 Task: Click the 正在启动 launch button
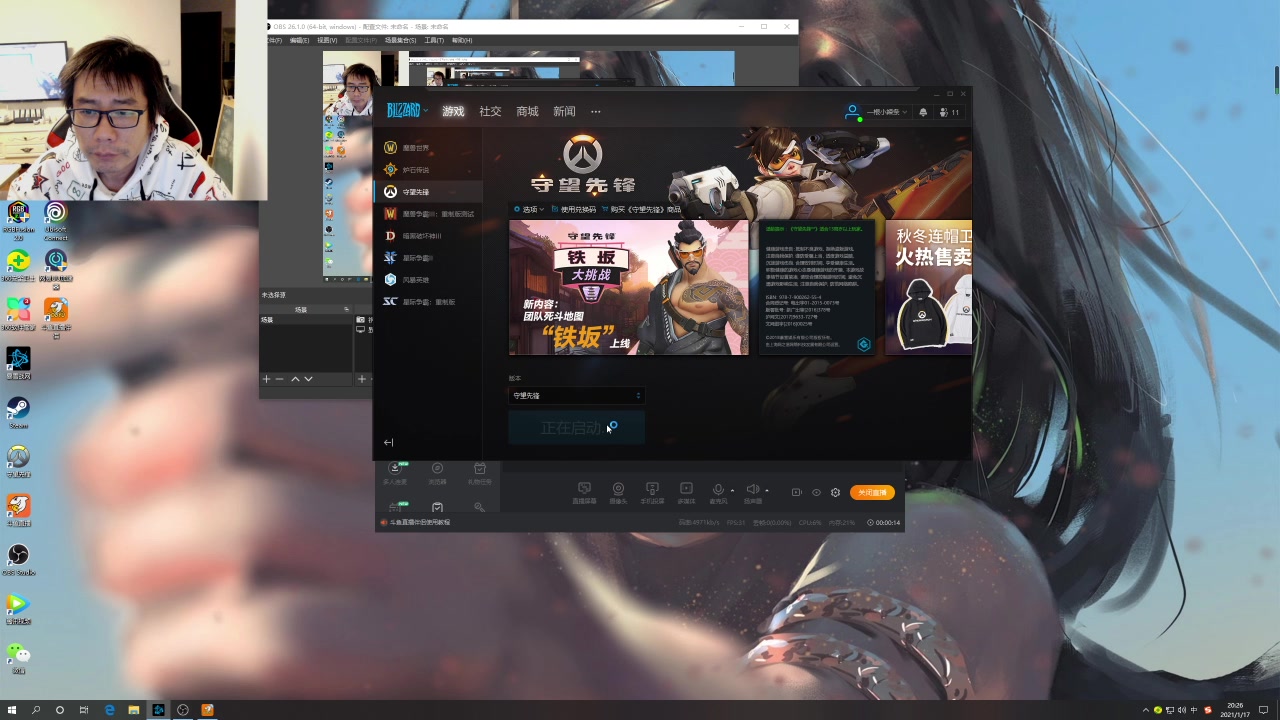(x=577, y=428)
